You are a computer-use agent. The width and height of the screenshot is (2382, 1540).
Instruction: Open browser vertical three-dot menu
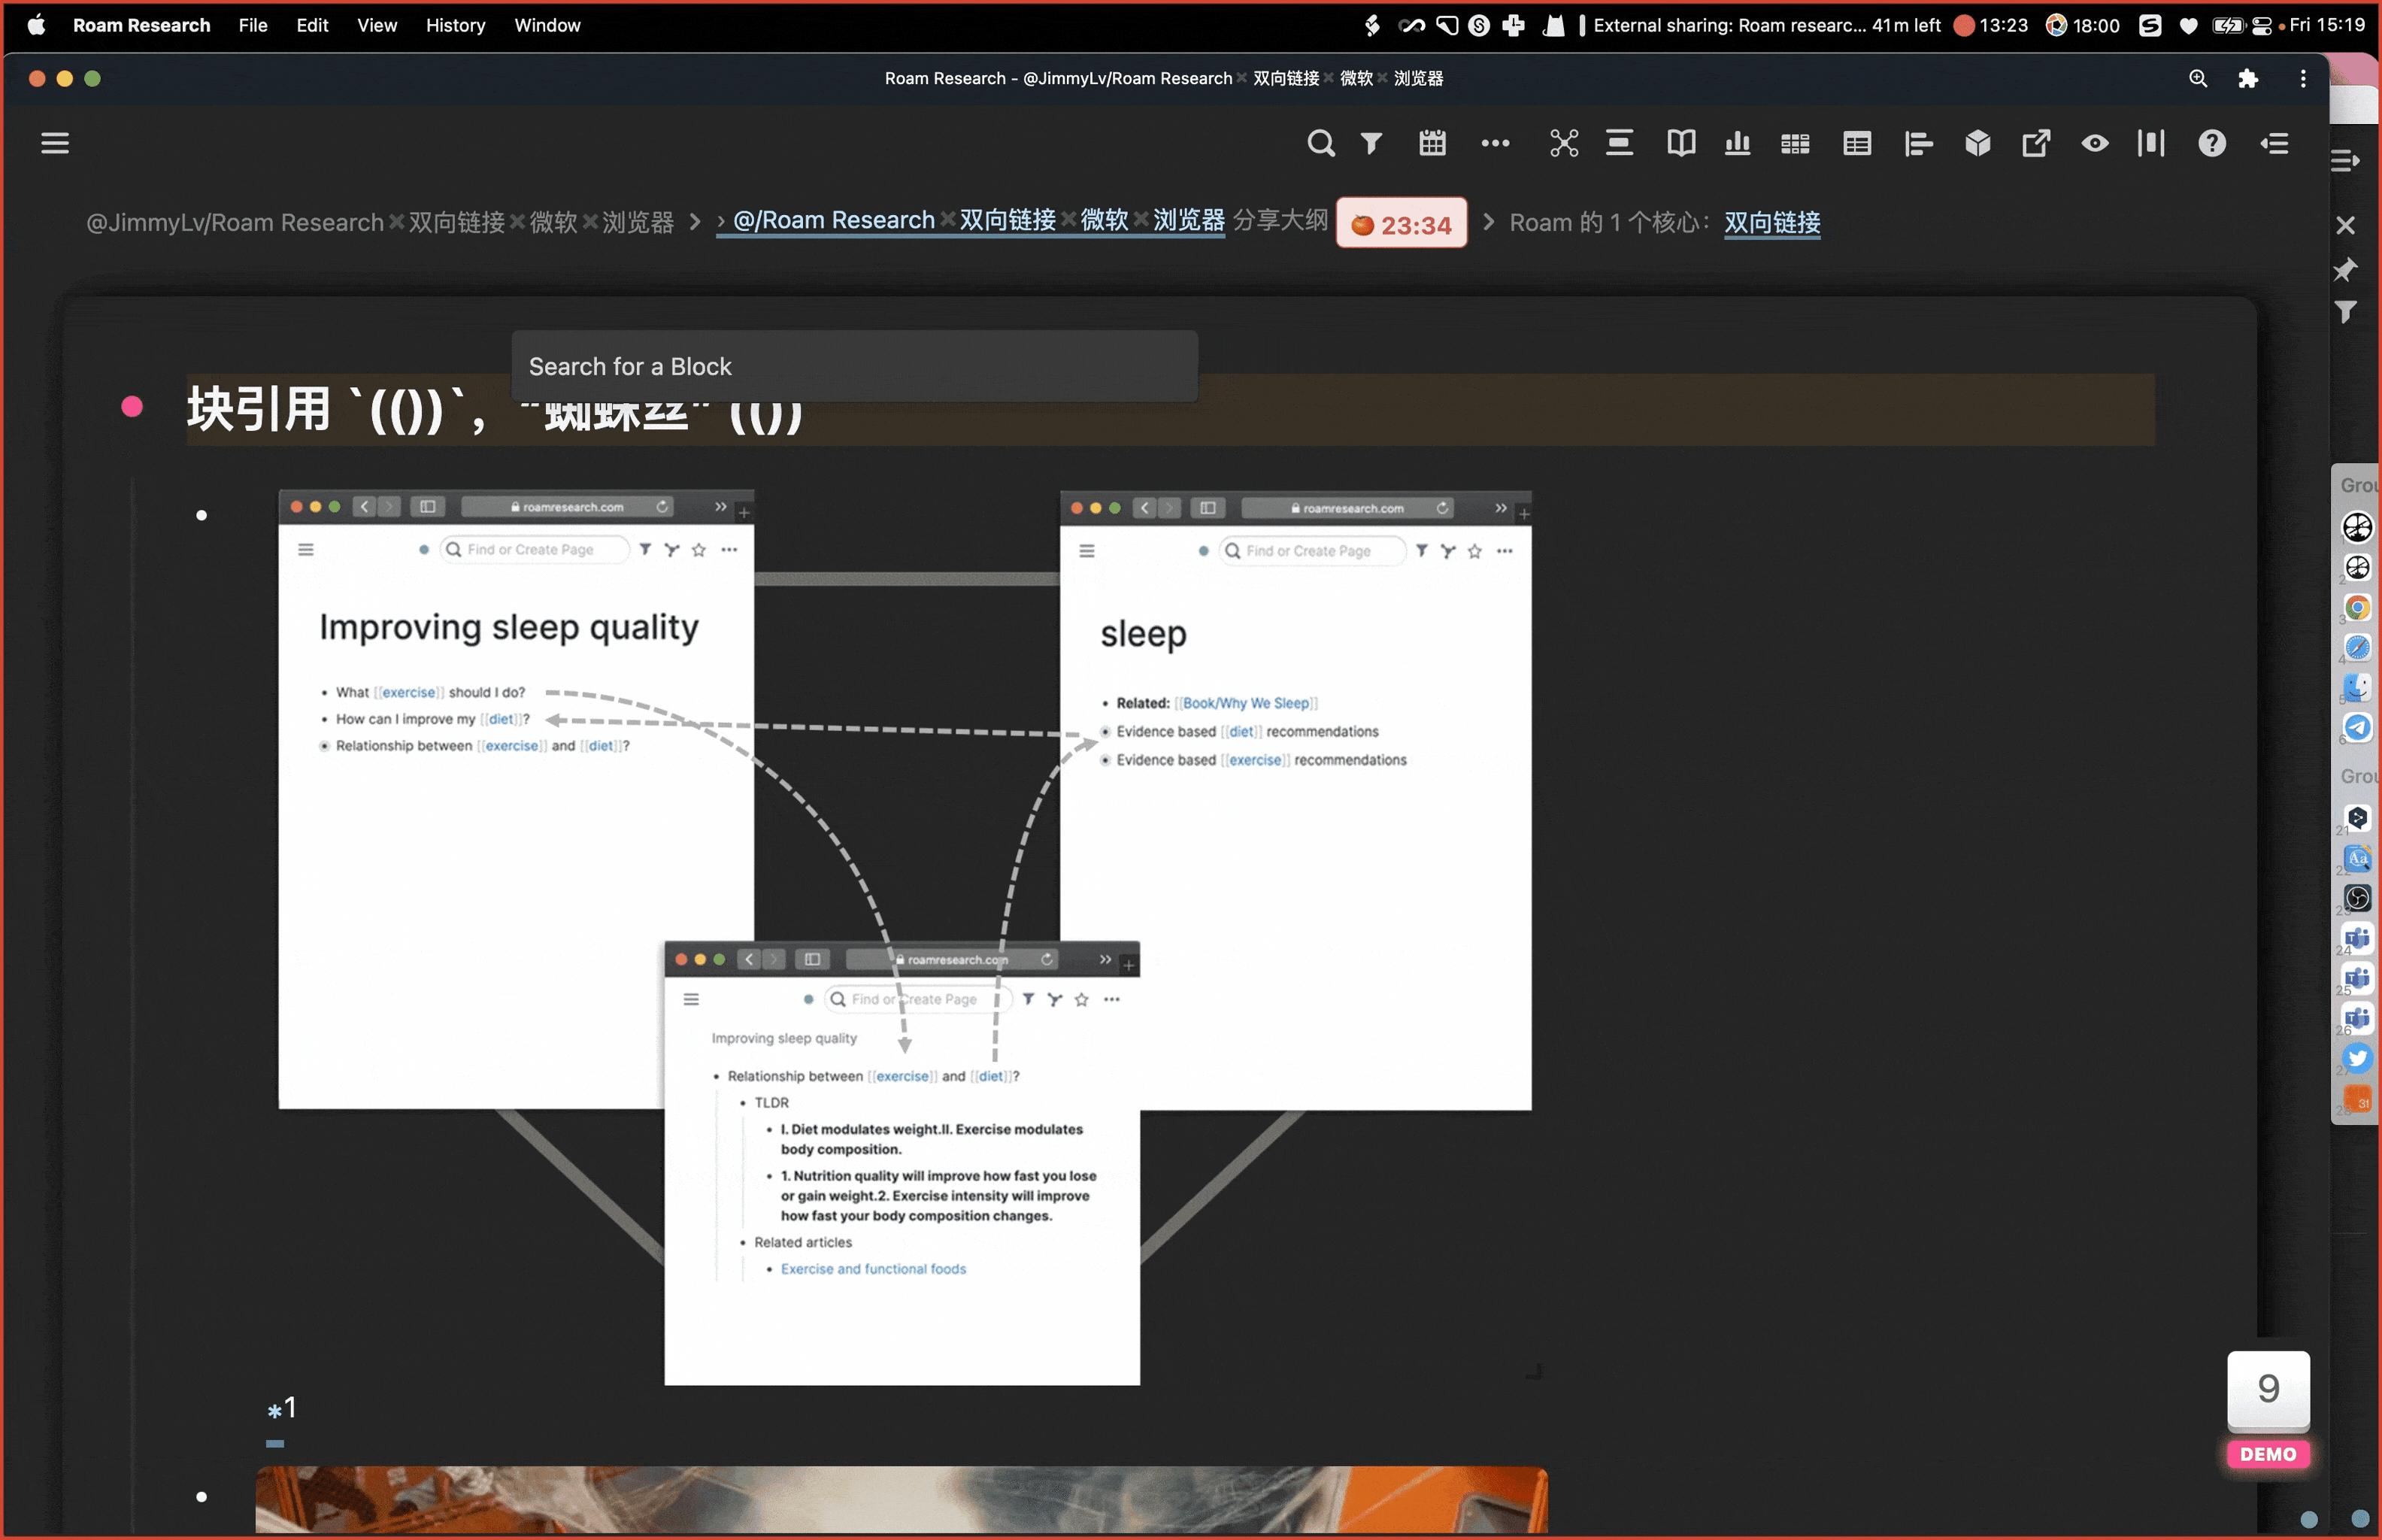2303,78
